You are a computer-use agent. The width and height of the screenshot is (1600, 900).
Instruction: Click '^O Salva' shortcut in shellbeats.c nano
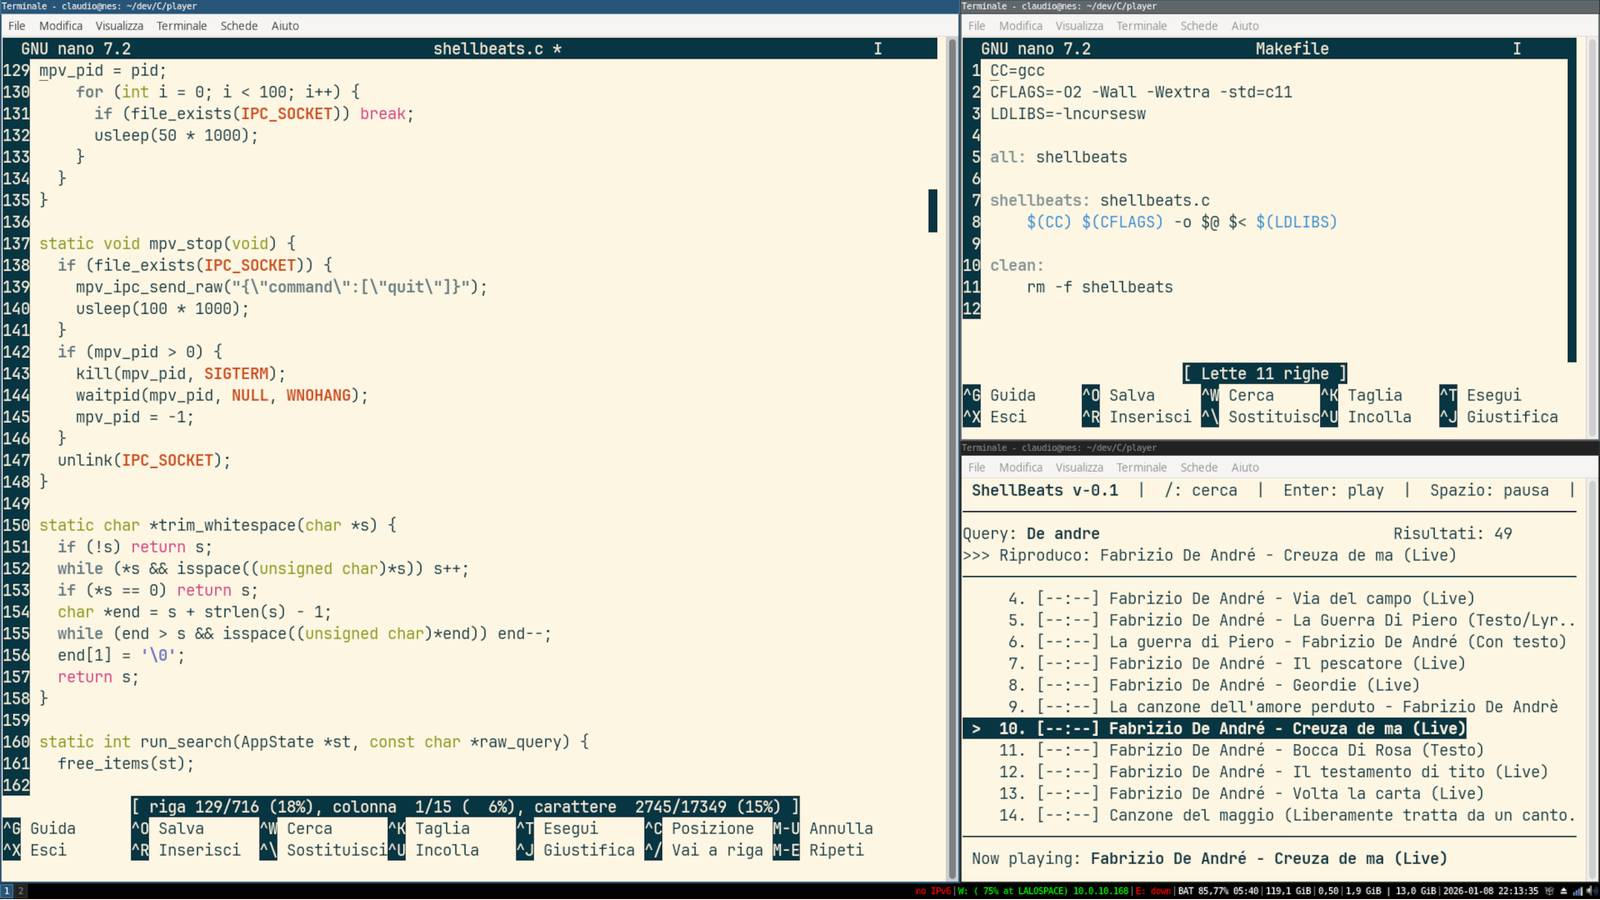point(167,829)
